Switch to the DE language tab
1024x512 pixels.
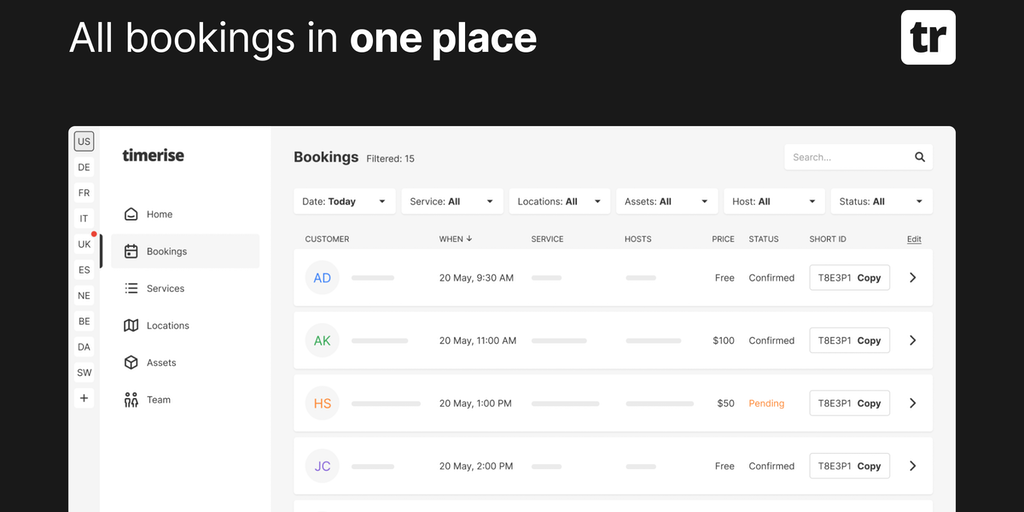click(84, 167)
